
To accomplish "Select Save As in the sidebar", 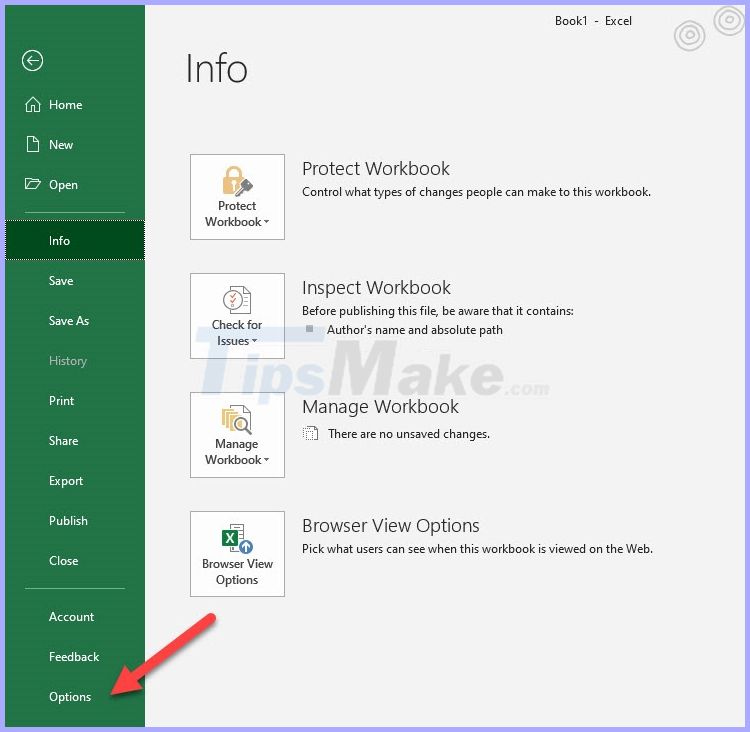I will tap(69, 321).
